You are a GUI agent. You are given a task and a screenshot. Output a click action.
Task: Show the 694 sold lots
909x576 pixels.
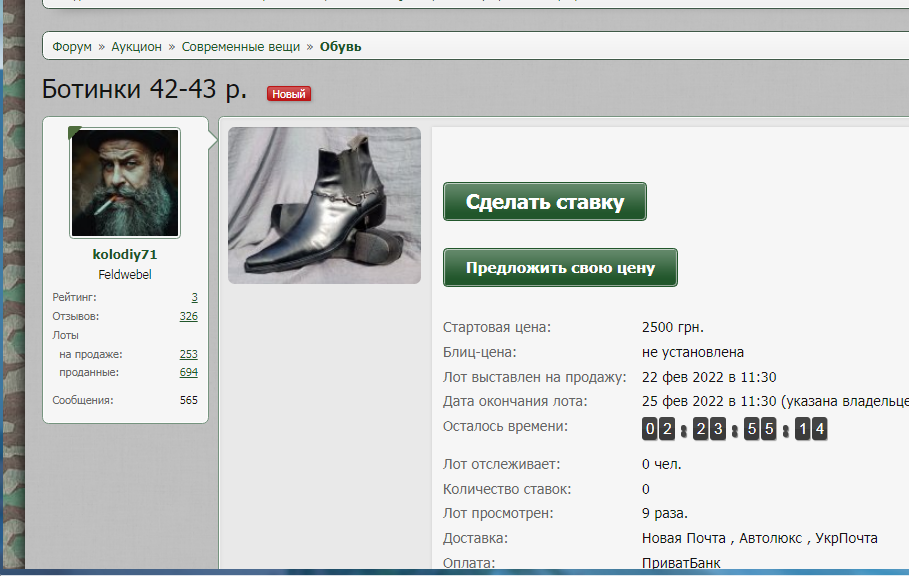click(188, 372)
